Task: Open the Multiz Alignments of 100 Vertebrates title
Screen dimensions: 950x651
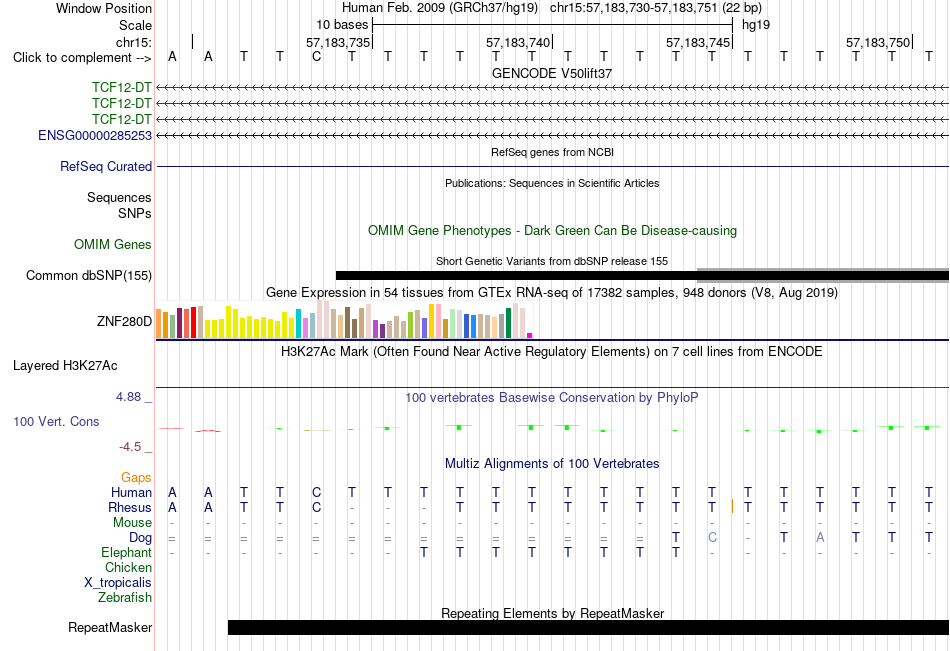Action: coord(552,464)
